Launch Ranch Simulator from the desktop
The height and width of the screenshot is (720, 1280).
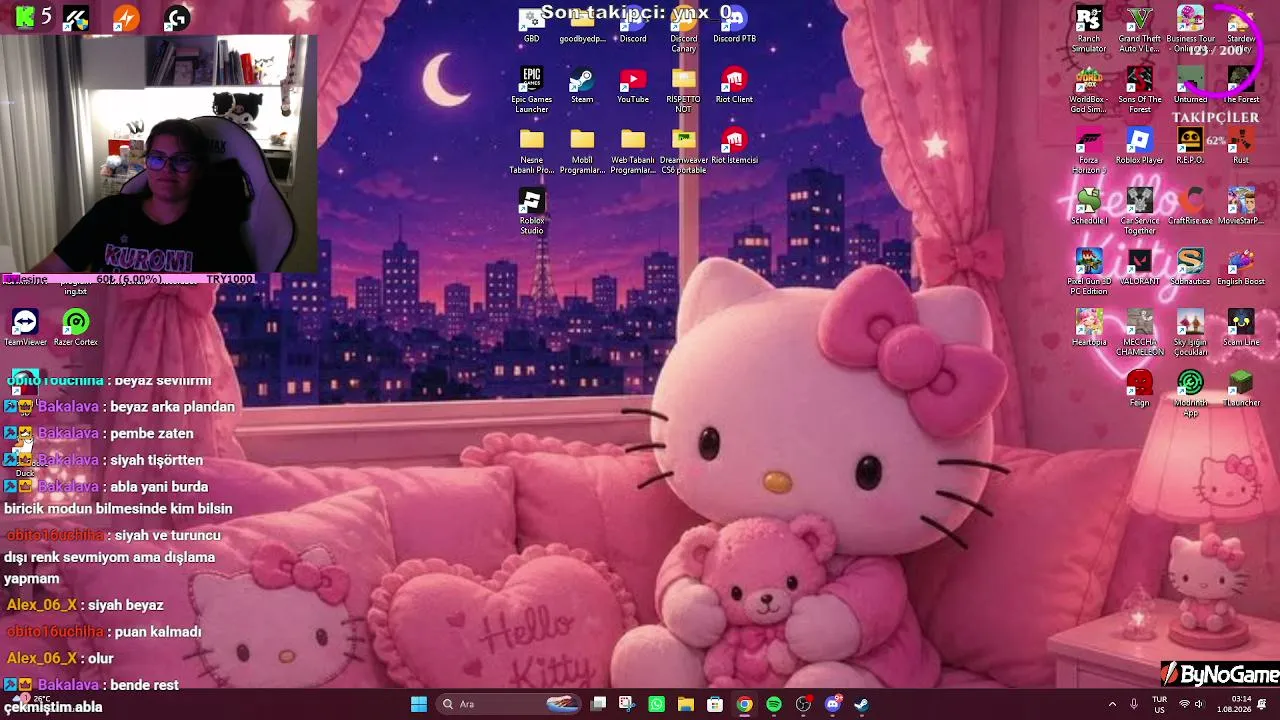click(x=1089, y=30)
